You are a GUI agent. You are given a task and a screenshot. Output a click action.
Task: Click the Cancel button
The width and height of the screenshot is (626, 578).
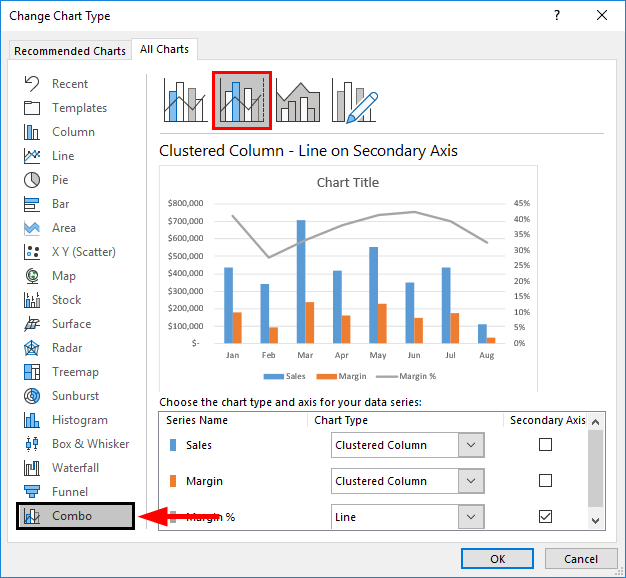coord(581,558)
